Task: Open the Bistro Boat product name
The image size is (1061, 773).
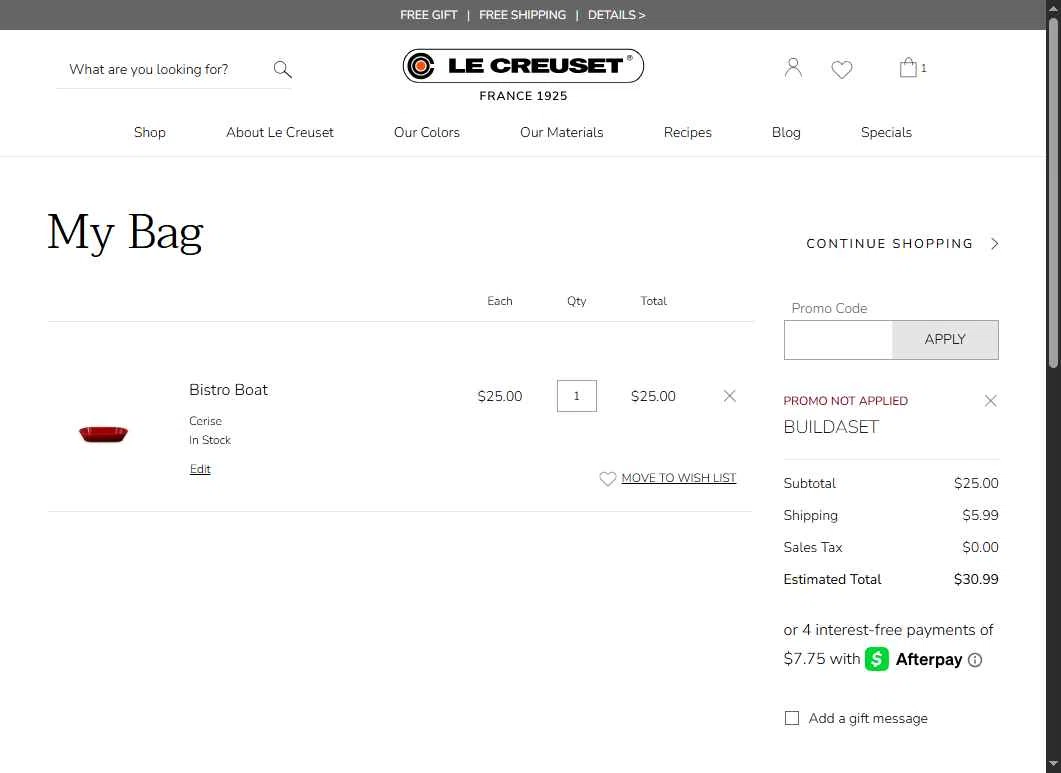Action: pyautogui.click(x=228, y=390)
